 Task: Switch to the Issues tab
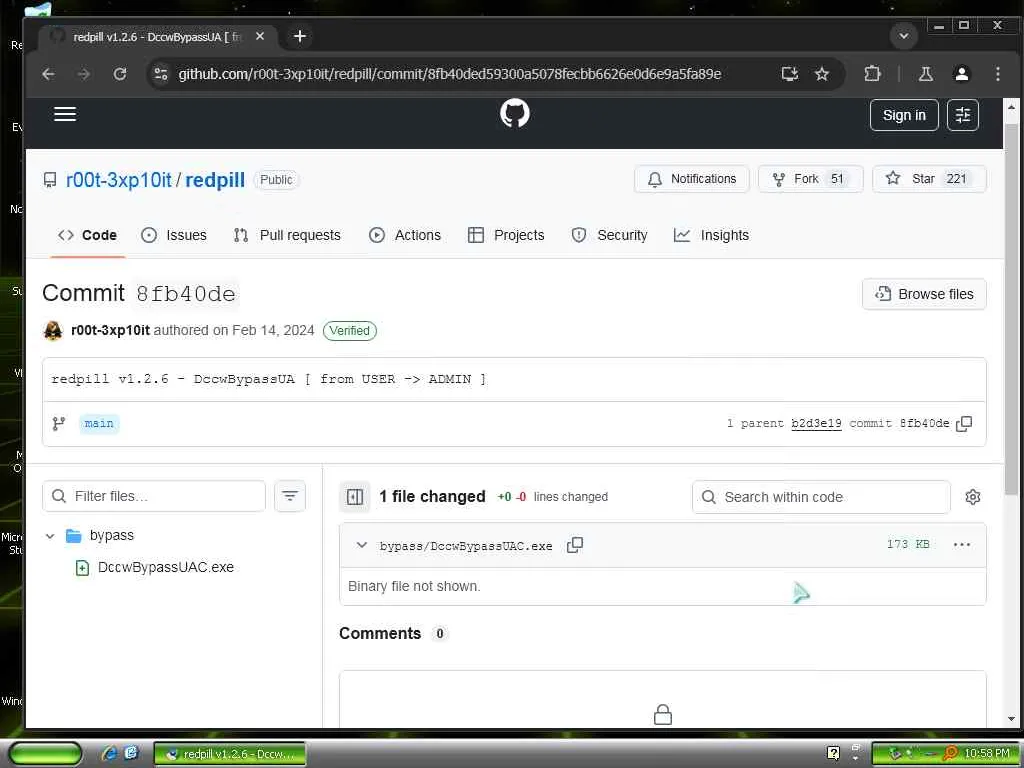click(x=174, y=235)
